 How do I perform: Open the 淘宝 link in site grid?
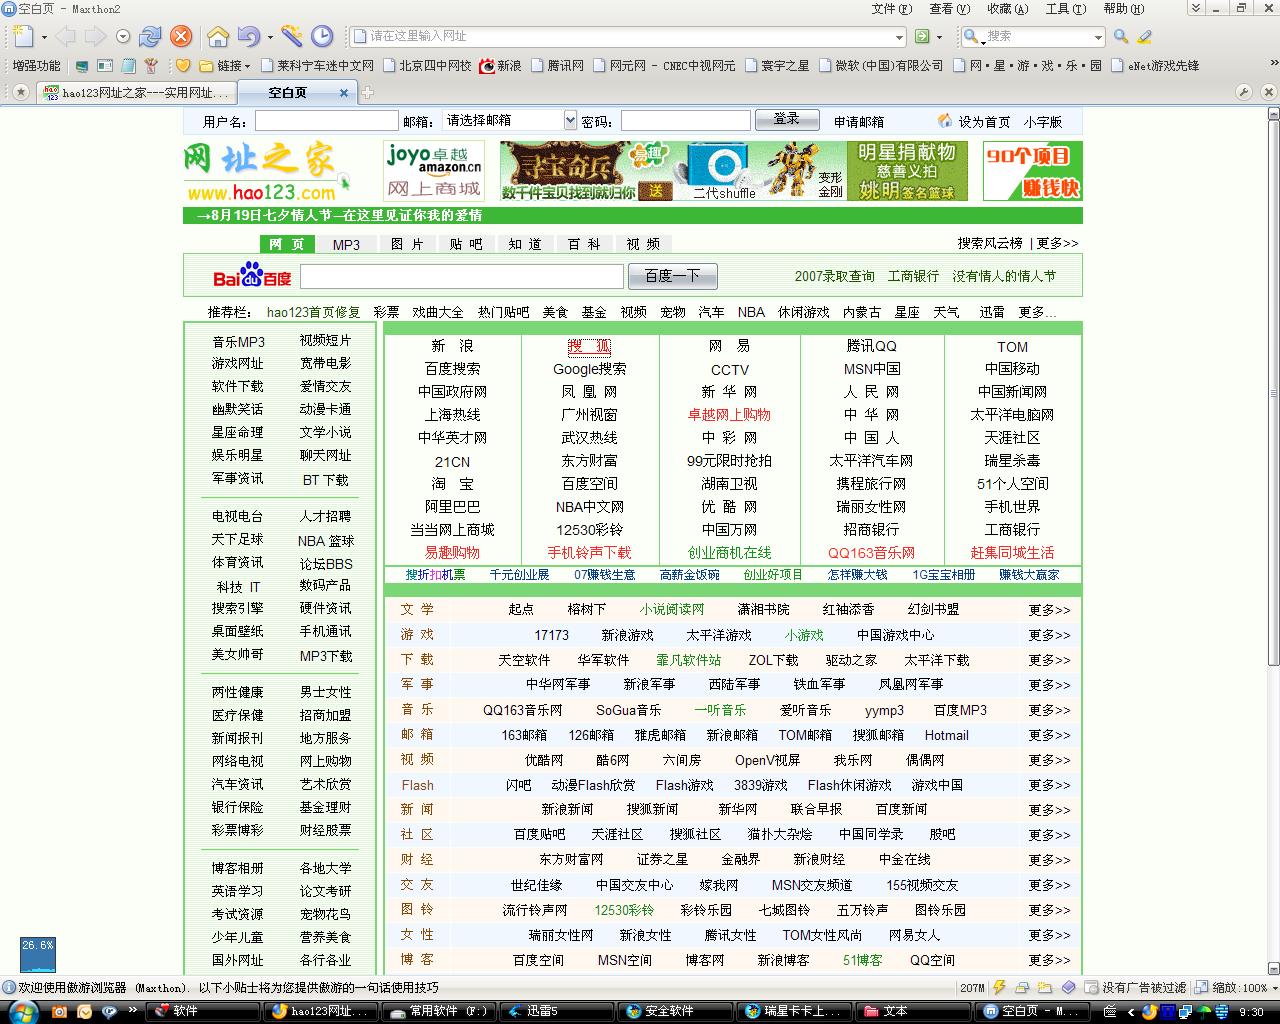[x=452, y=484]
